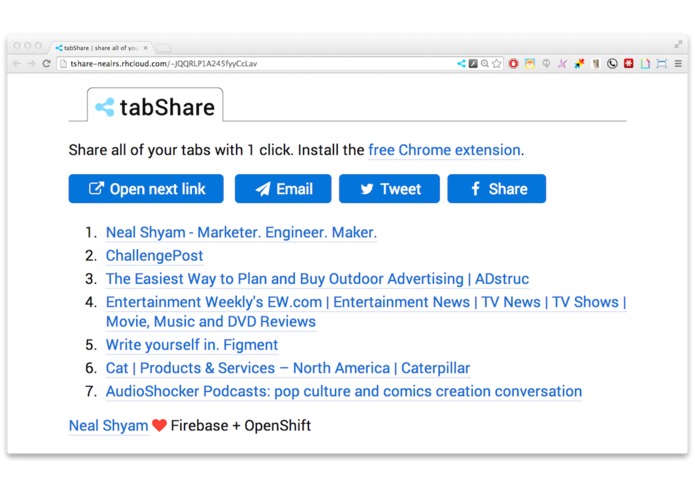695x494 pixels.
Task: Click the macOS zoom window button
Action: (x=38, y=45)
